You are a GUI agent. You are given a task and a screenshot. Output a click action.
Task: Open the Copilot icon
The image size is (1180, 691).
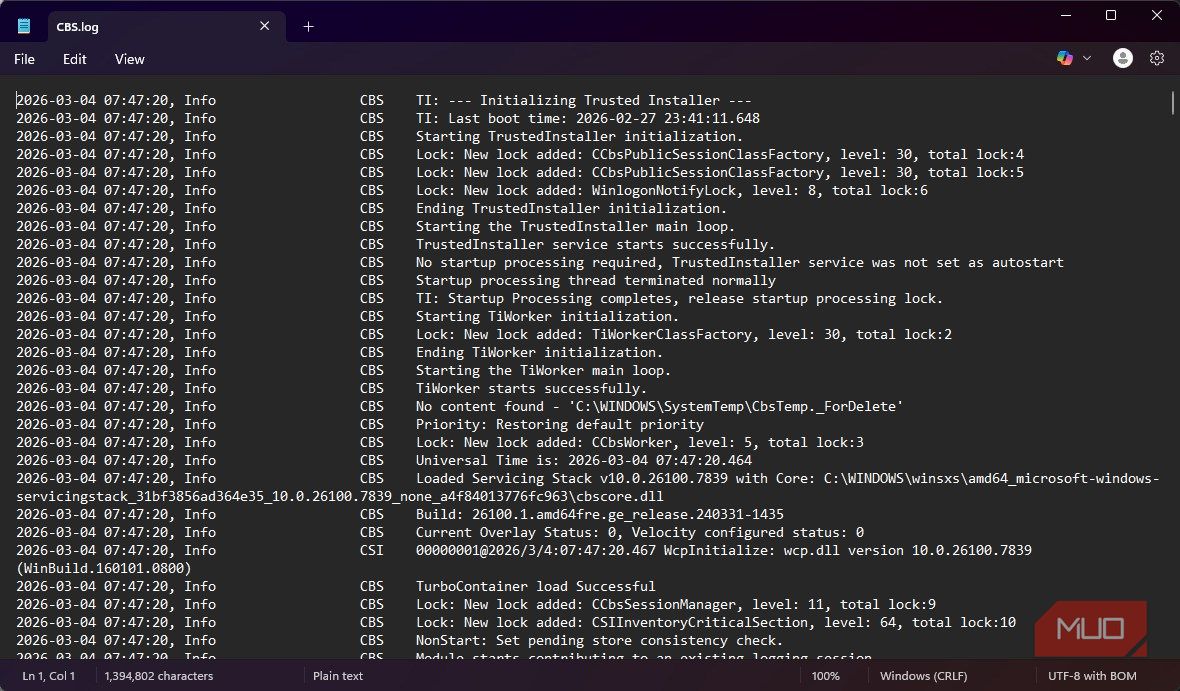1065,58
